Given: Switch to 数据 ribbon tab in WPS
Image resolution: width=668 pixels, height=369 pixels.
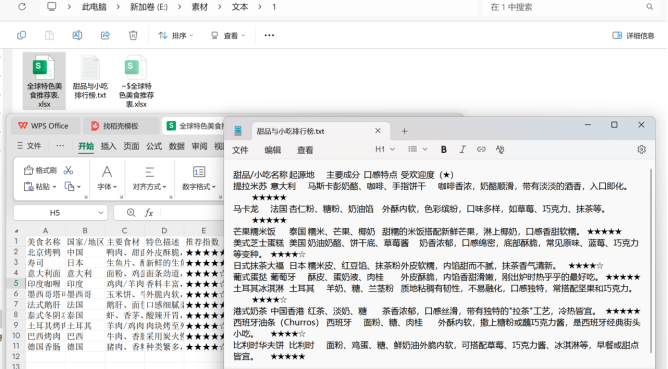Looking at the screenshot, I should click(x=177, y=146).
